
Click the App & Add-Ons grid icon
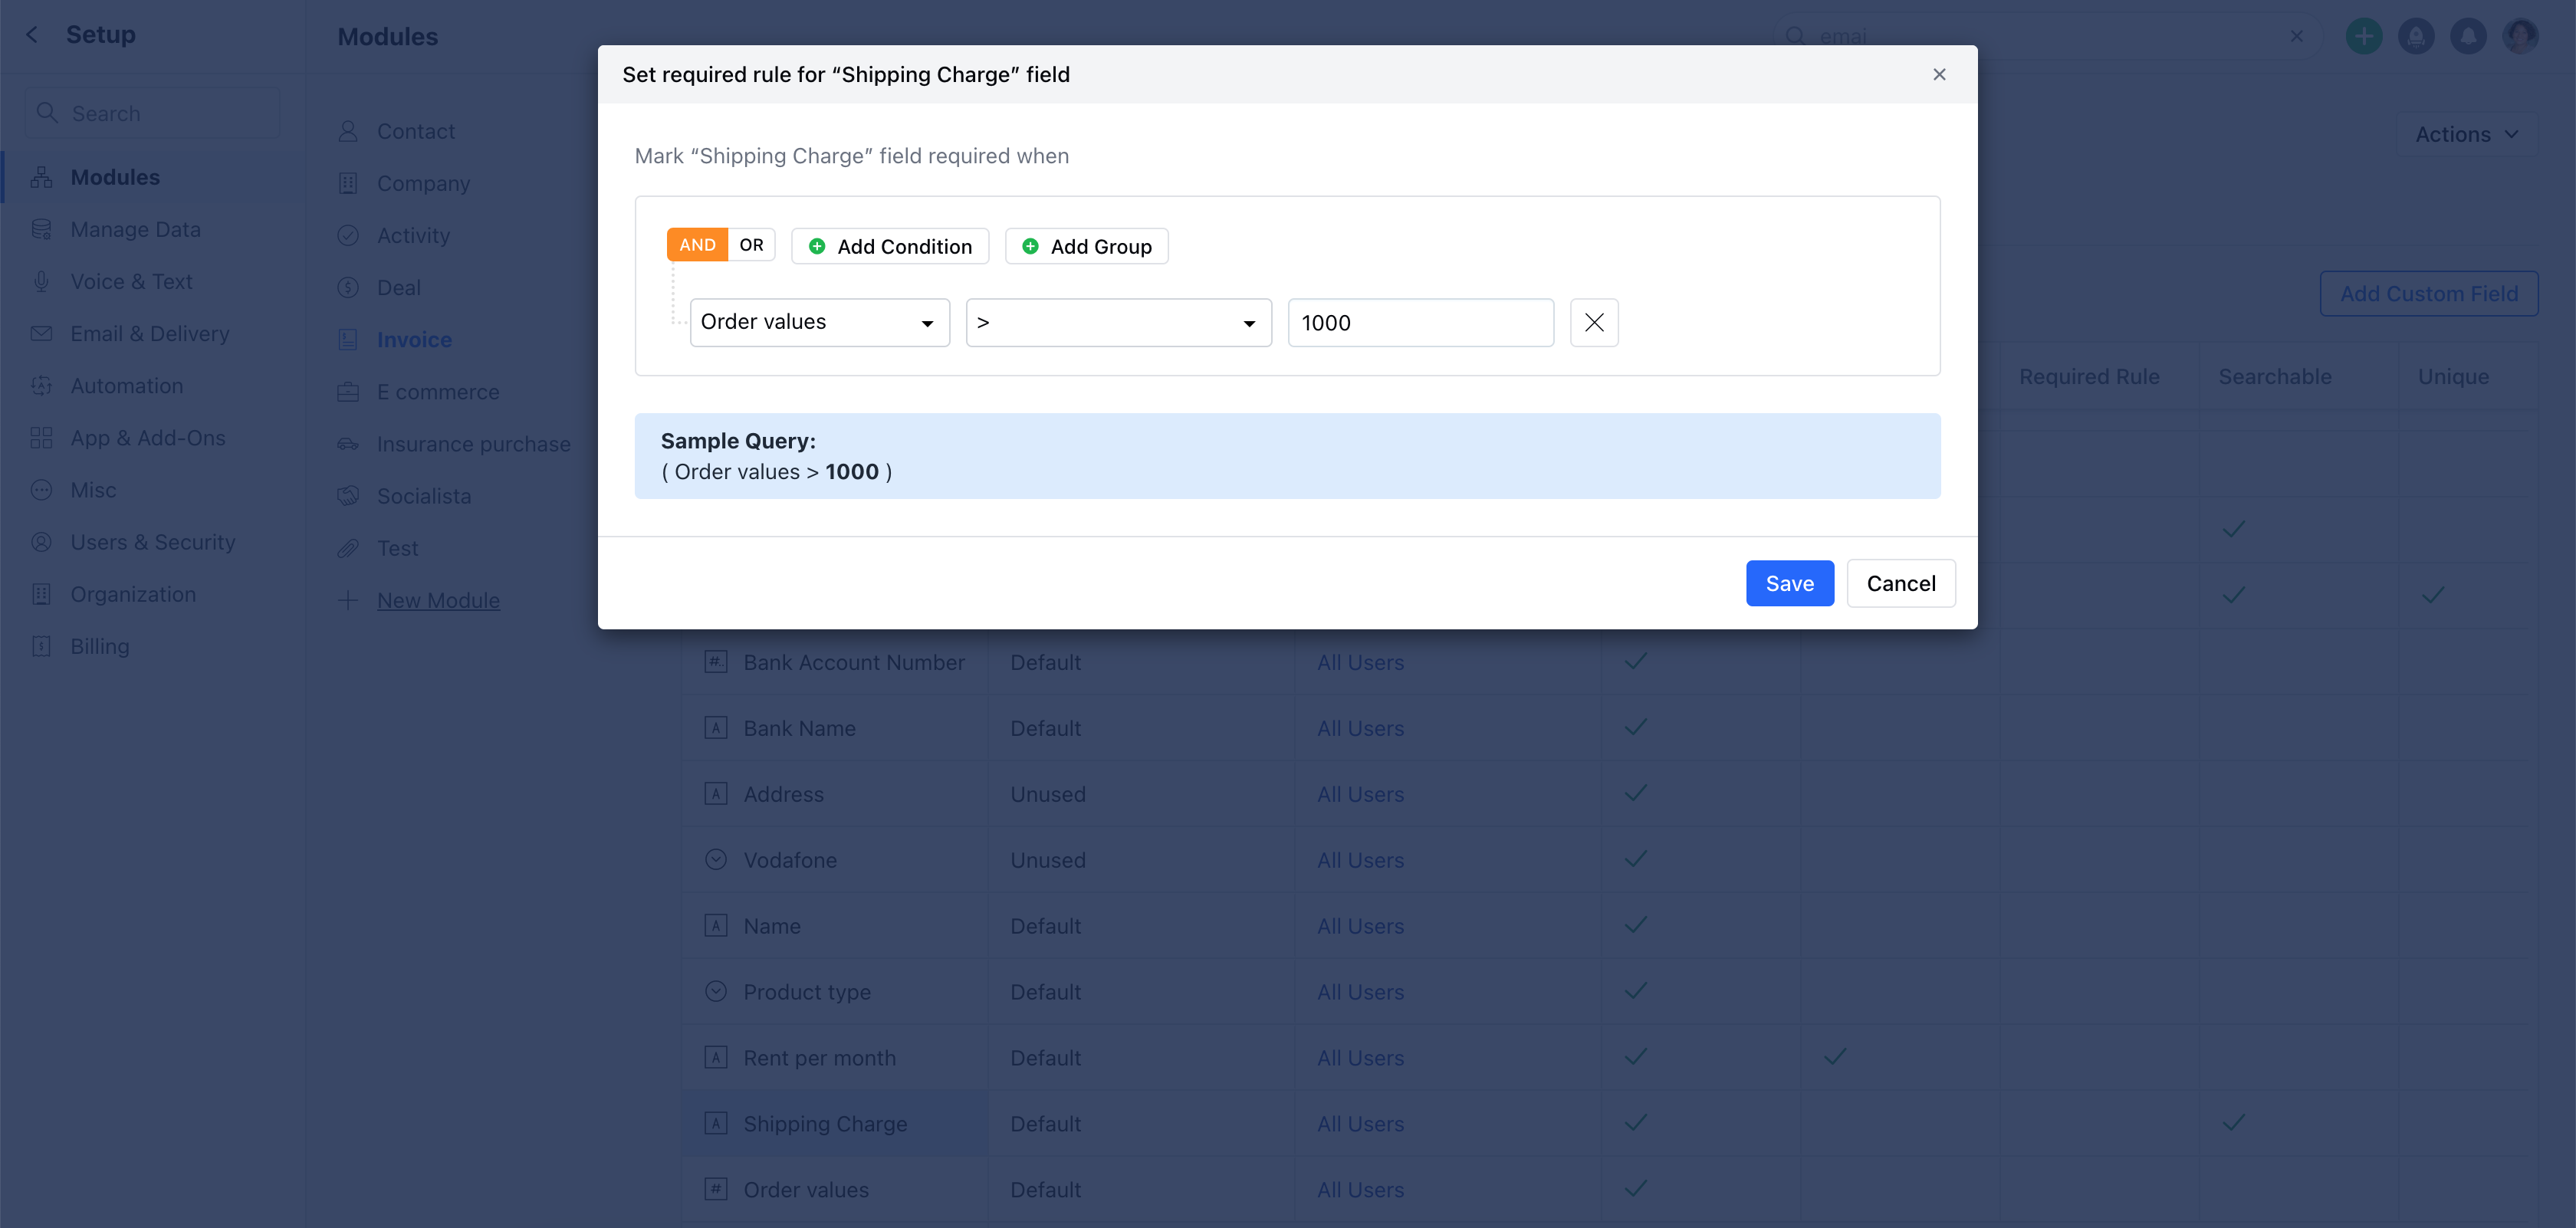click(x=41, y=438)
